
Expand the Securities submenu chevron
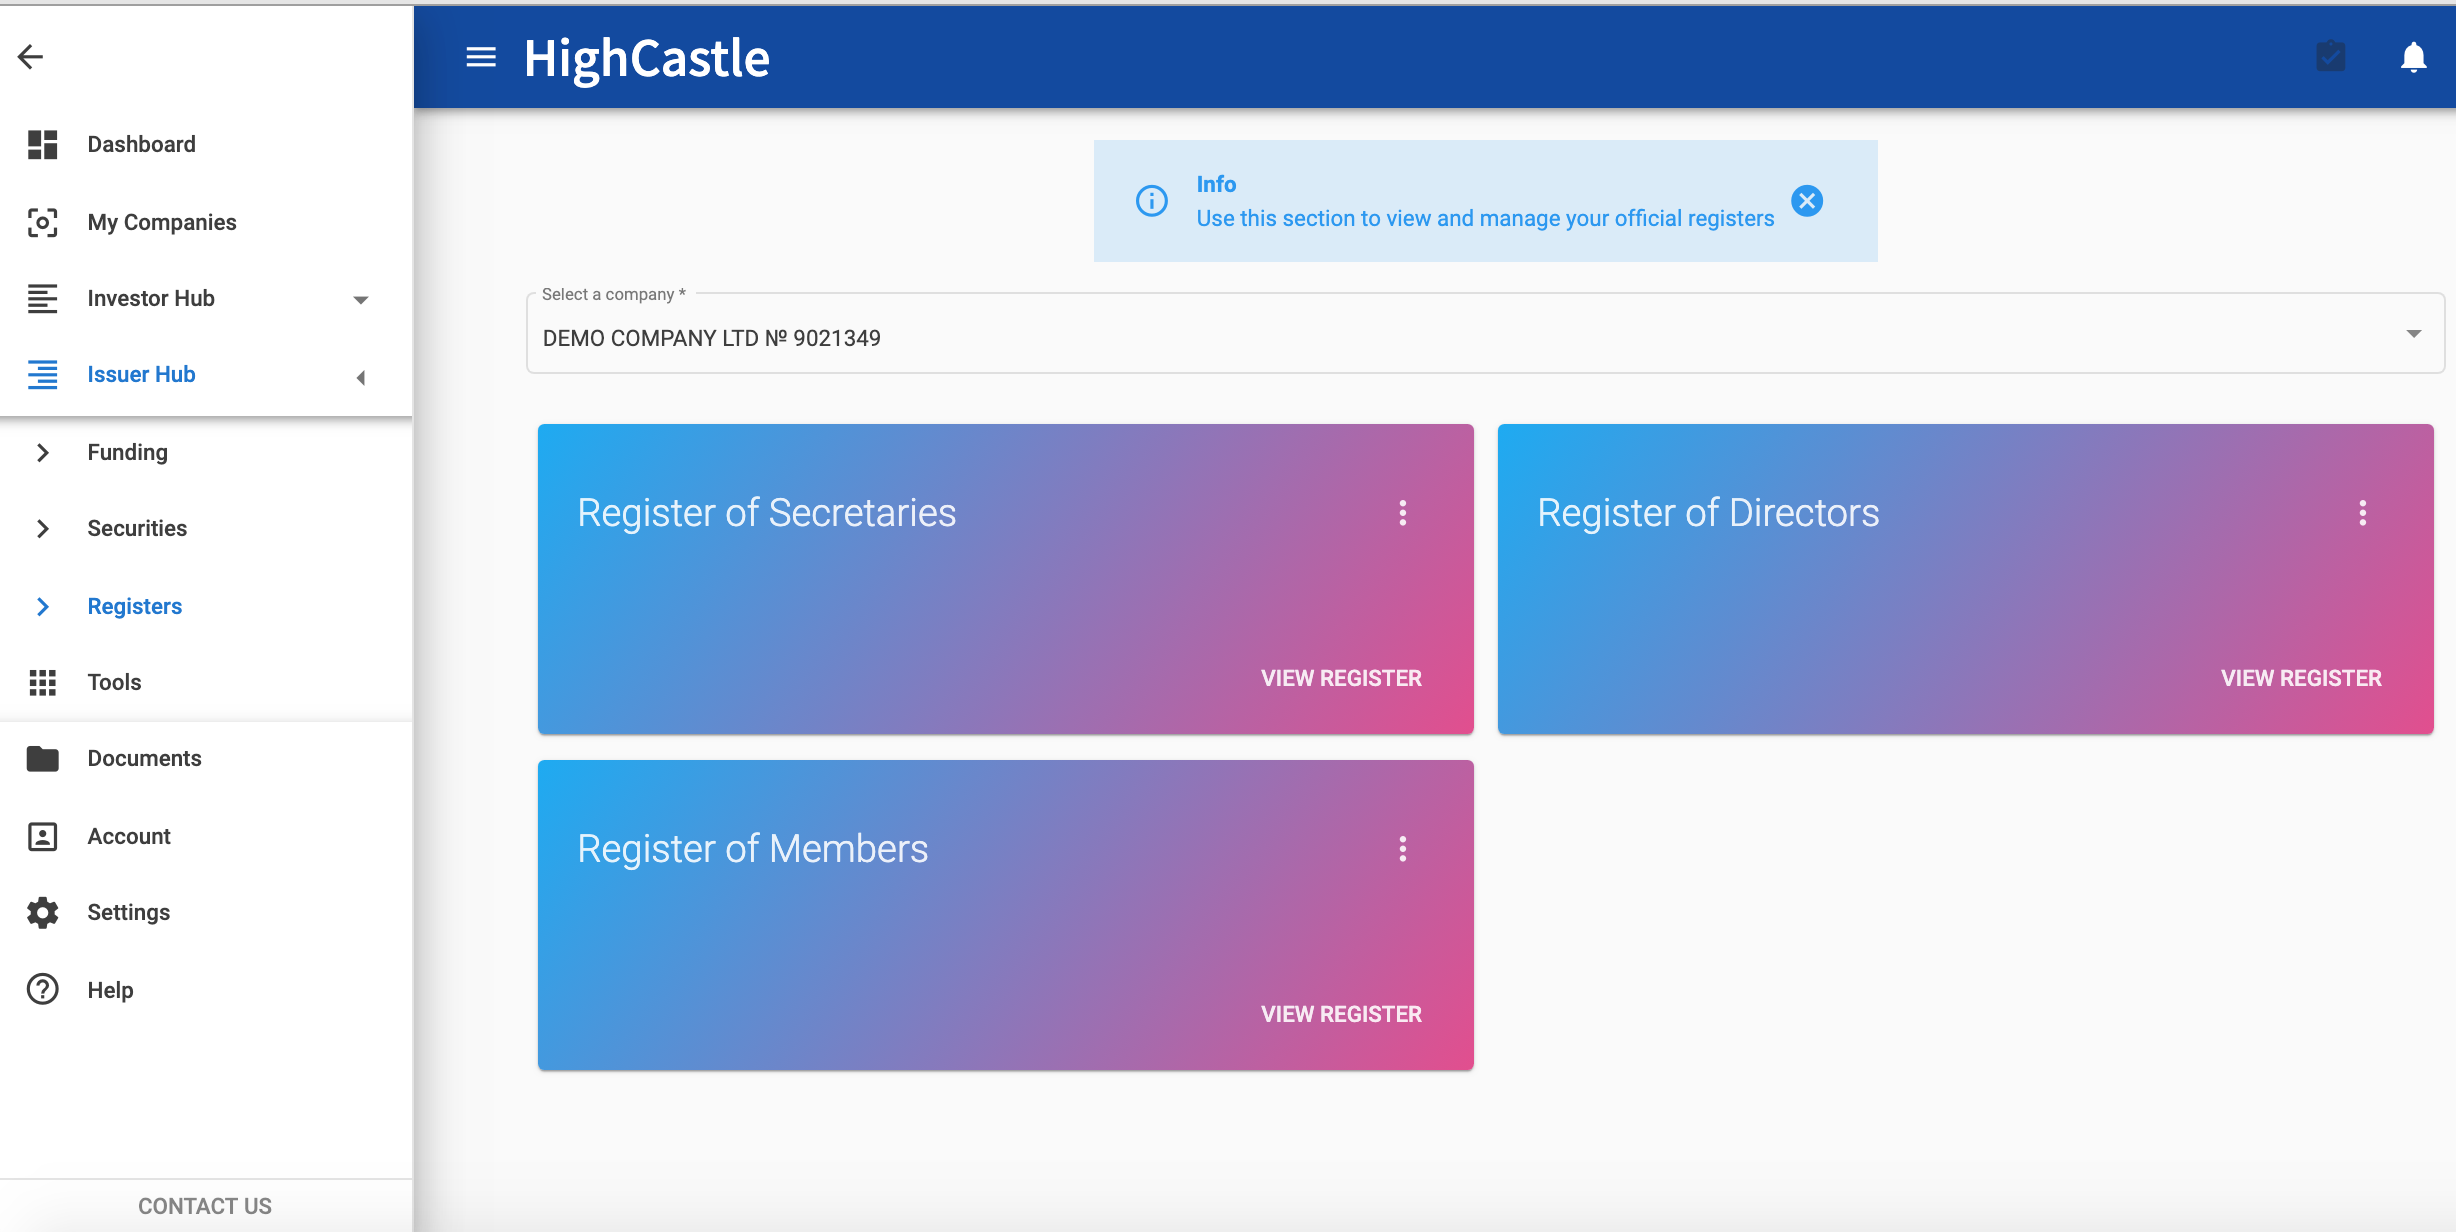tap(42, 528)
